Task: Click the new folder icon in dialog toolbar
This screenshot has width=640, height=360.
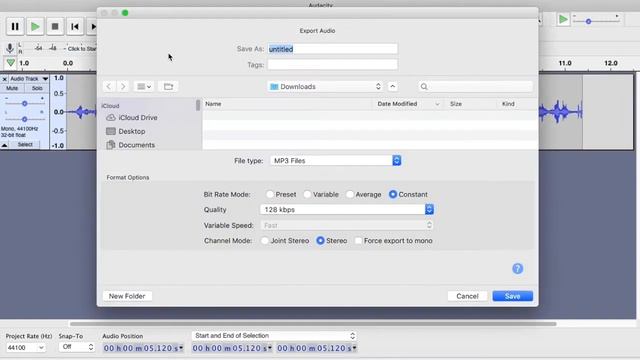Action: [168, 87]
